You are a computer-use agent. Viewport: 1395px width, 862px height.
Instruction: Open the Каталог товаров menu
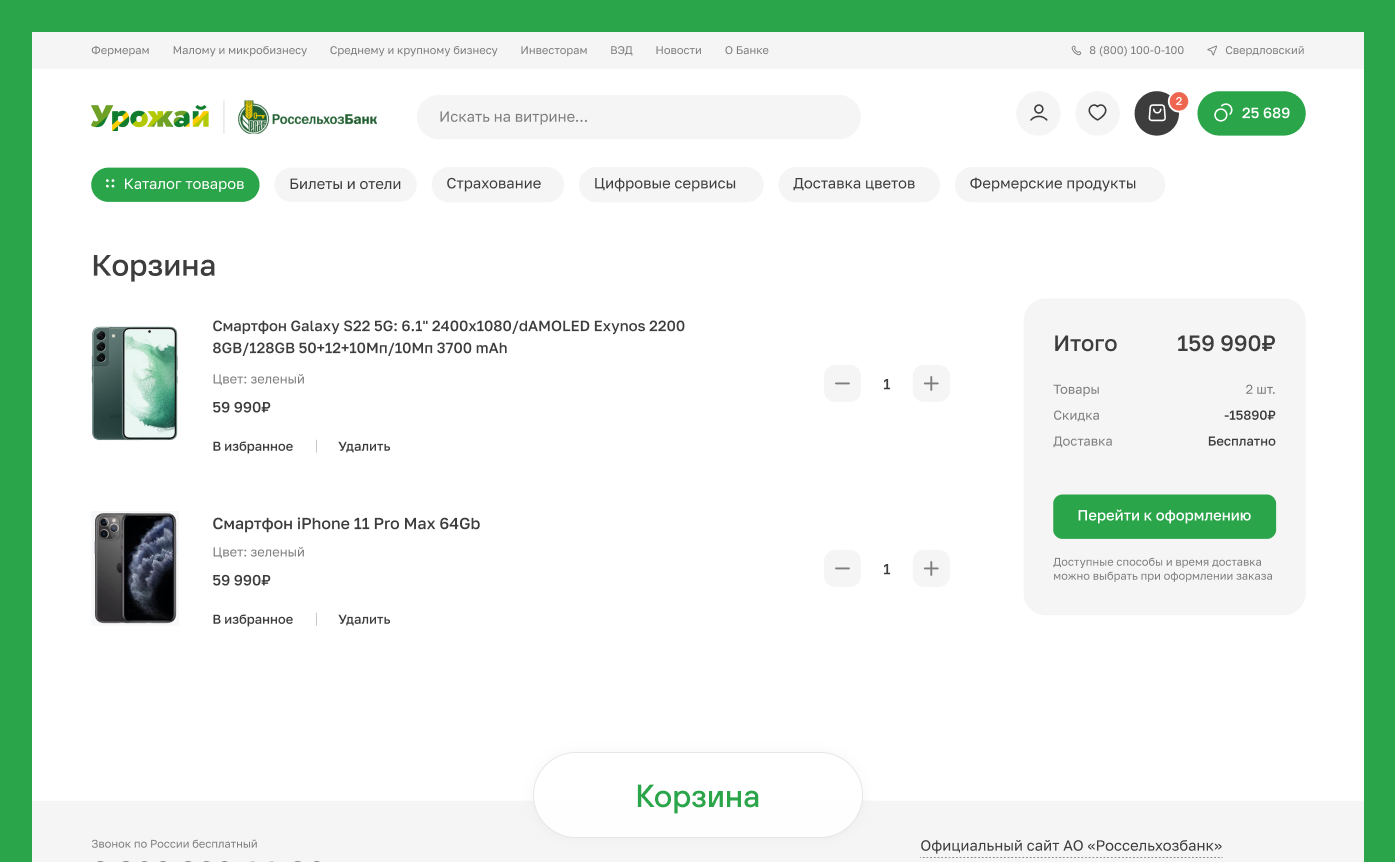click(175, 184)
